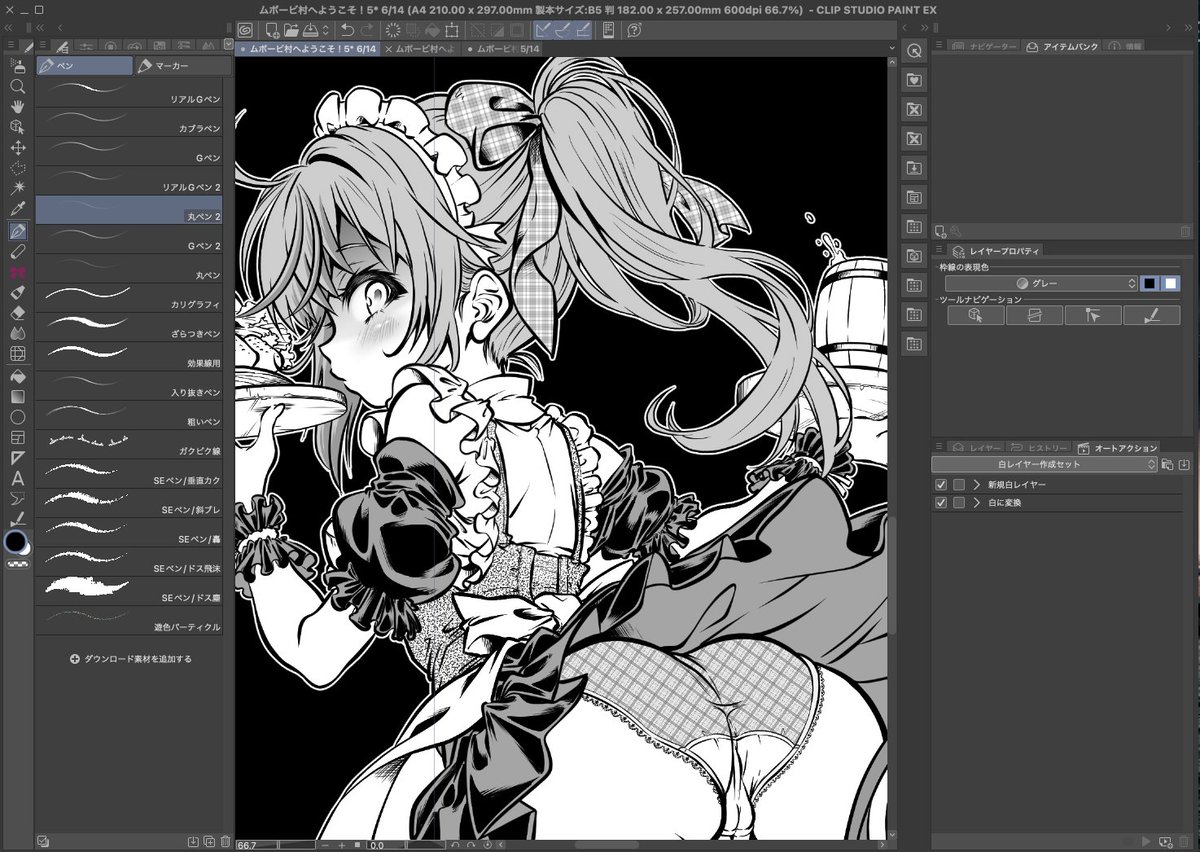
Task: Select the Eyedropper tool
Action: click(x=17, y=210)
